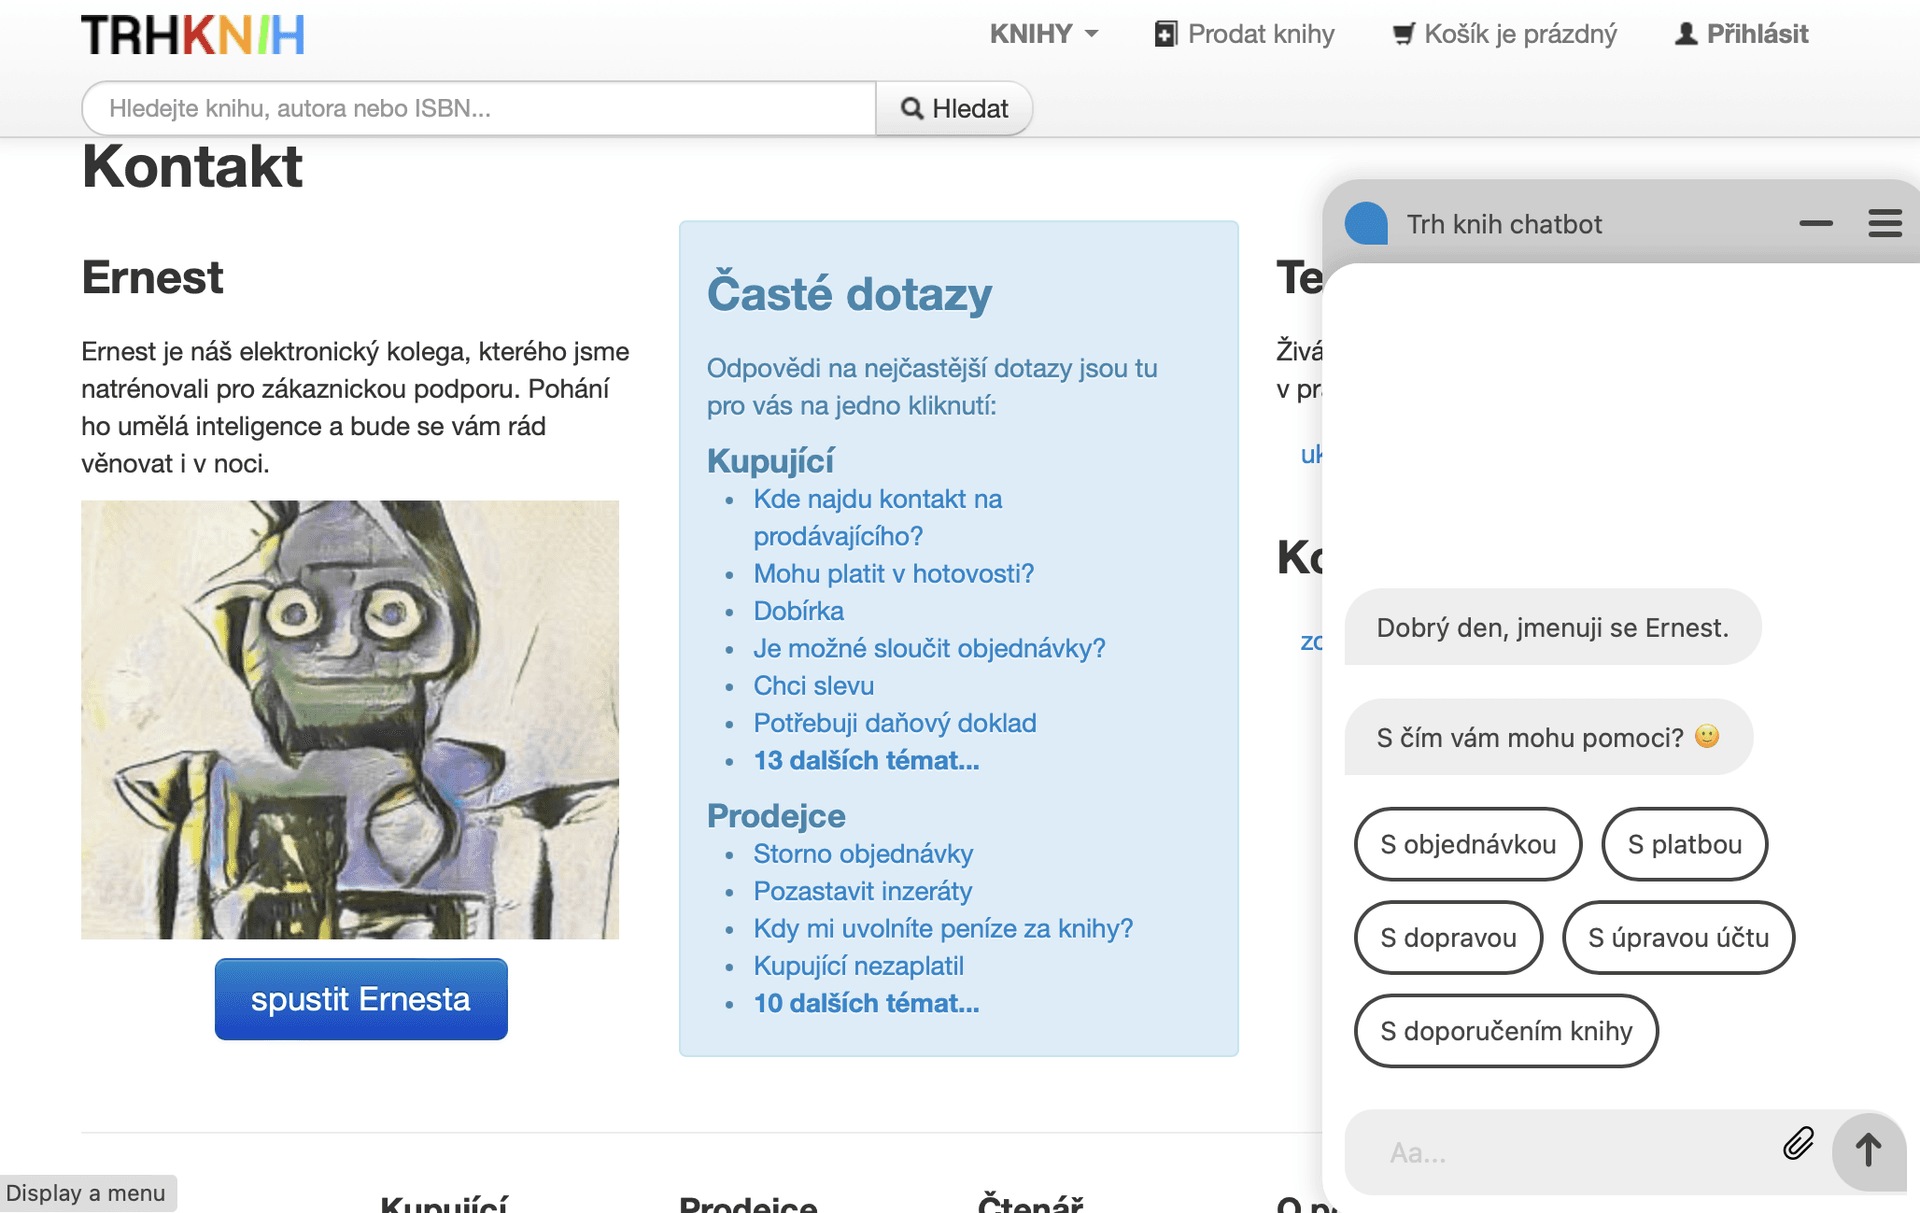Choose the S objednávkou quick reply

click(x=1467, y=844)
